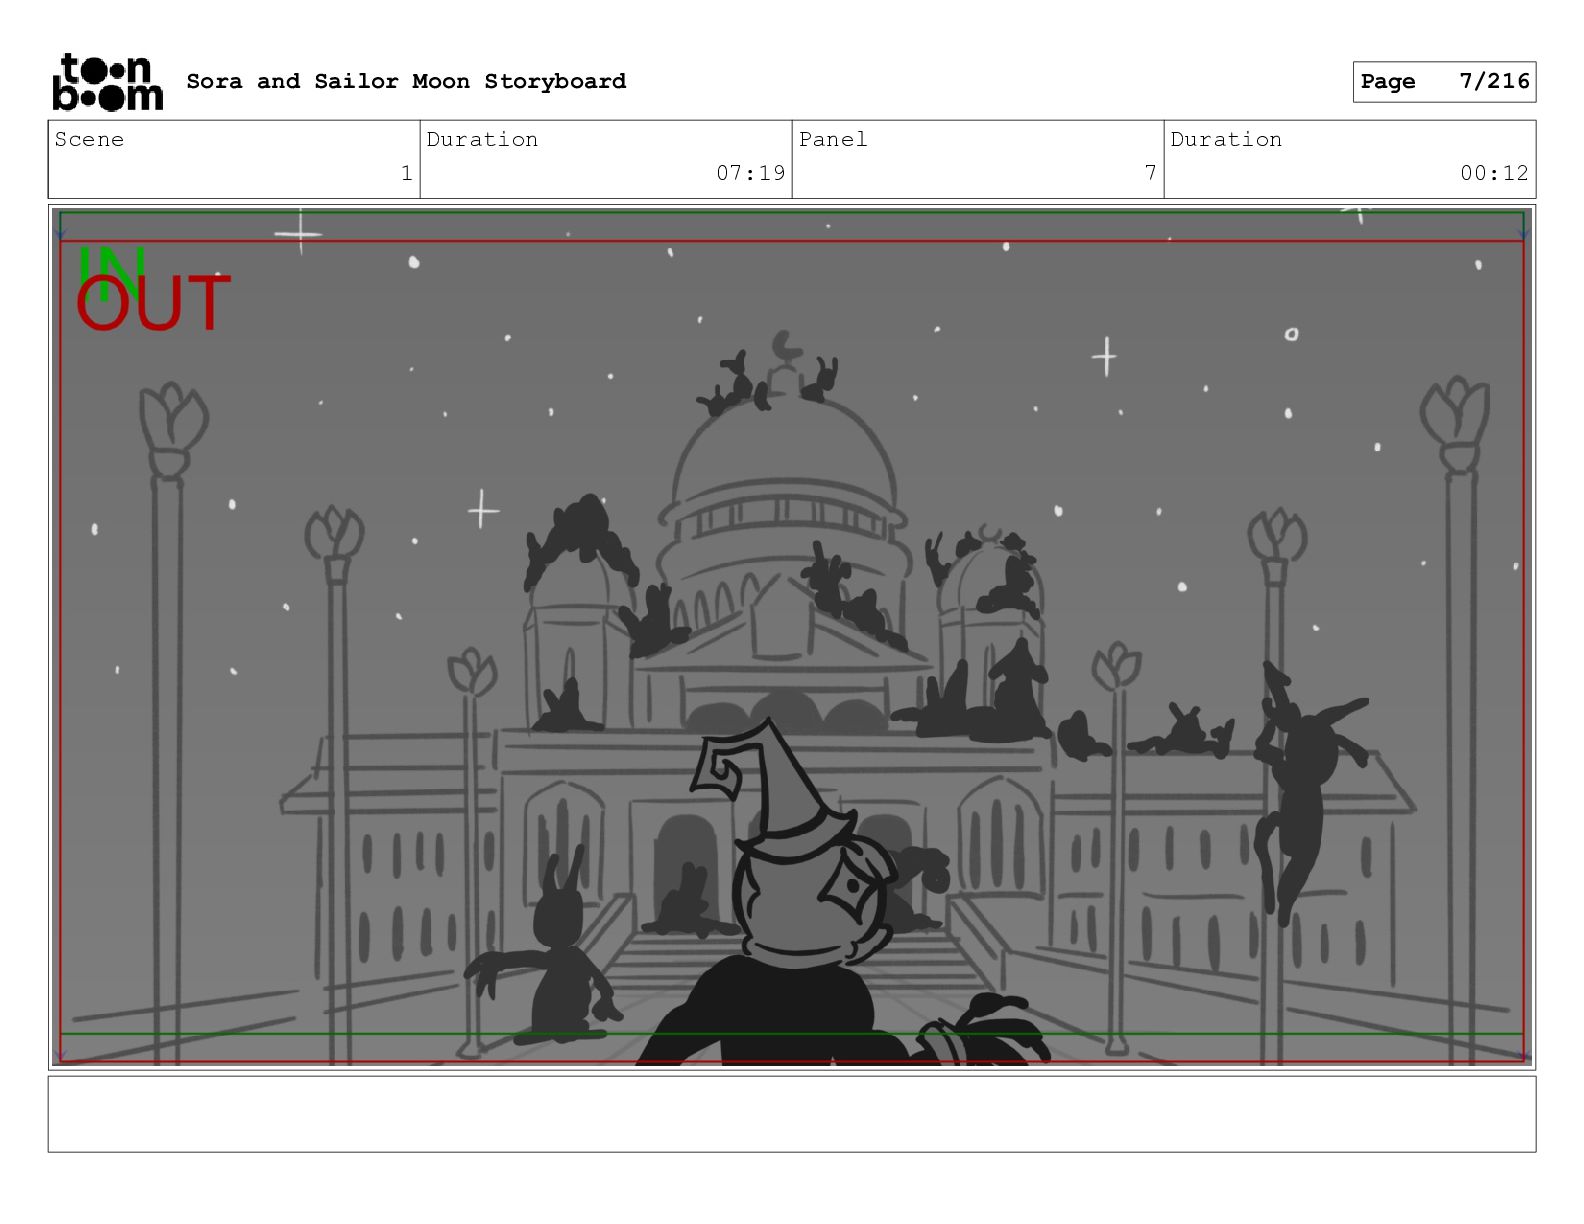Click the Toon Boom logo
1584x1224 pixels.
pyautogui.click(x=107, y=82)
